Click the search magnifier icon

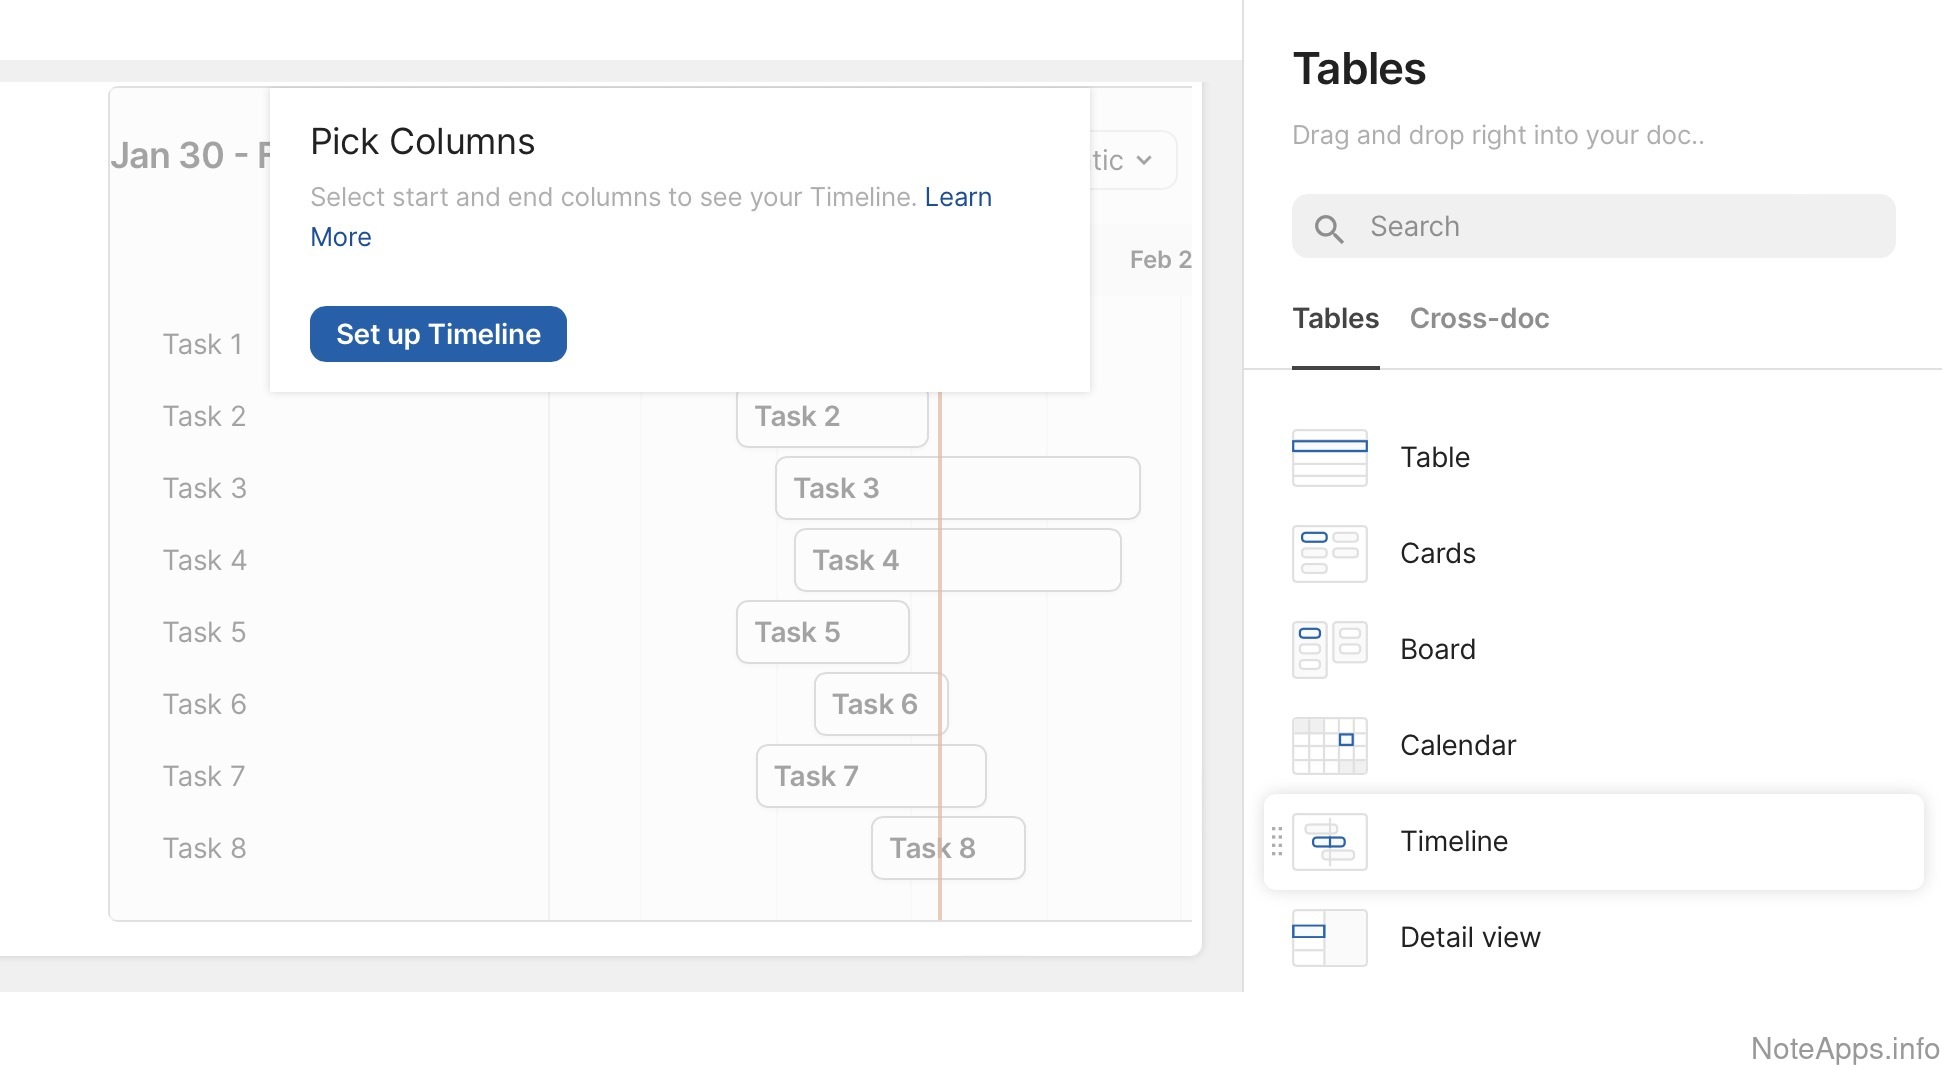(1328, 228)
